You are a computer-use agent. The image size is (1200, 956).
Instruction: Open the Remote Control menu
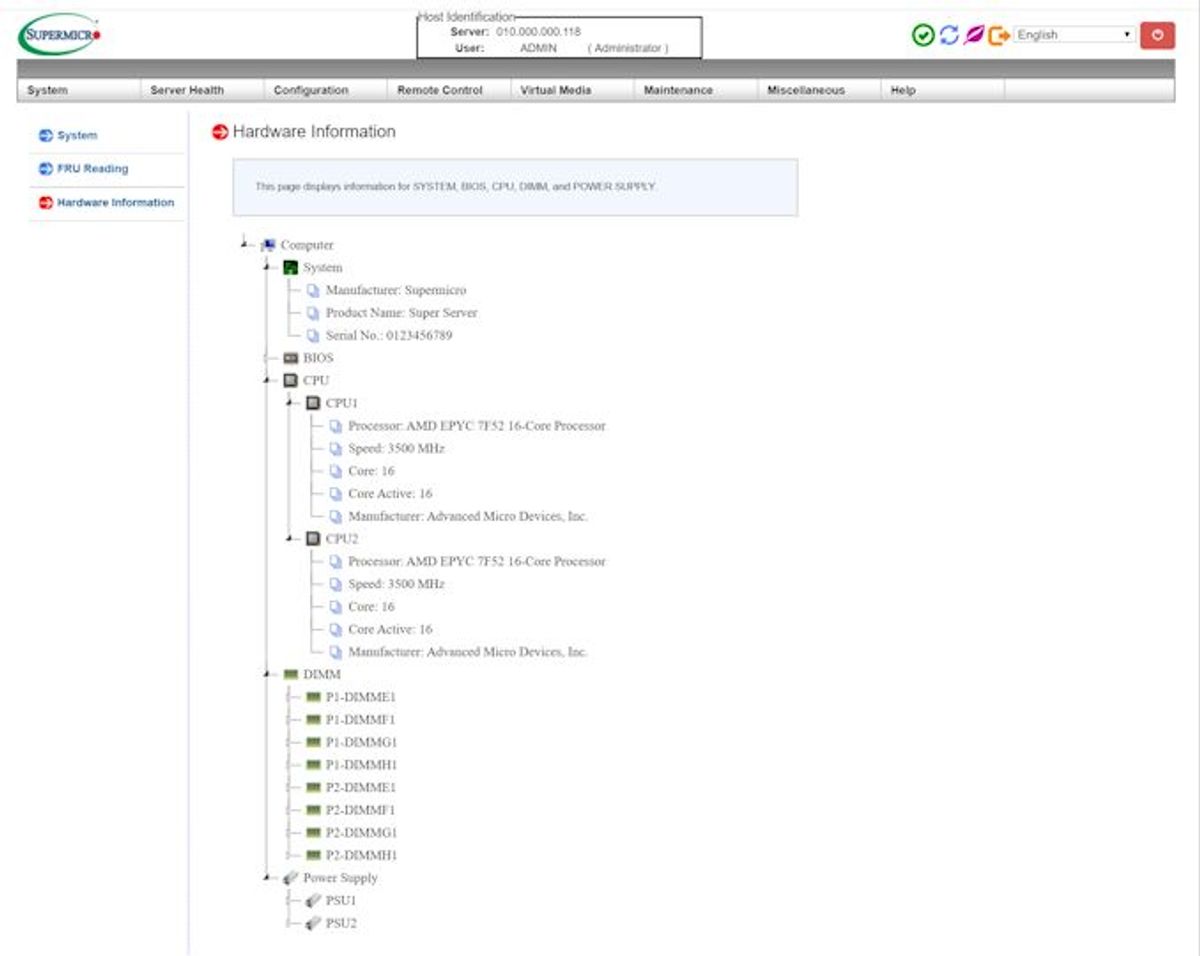(x=440, y=90)
